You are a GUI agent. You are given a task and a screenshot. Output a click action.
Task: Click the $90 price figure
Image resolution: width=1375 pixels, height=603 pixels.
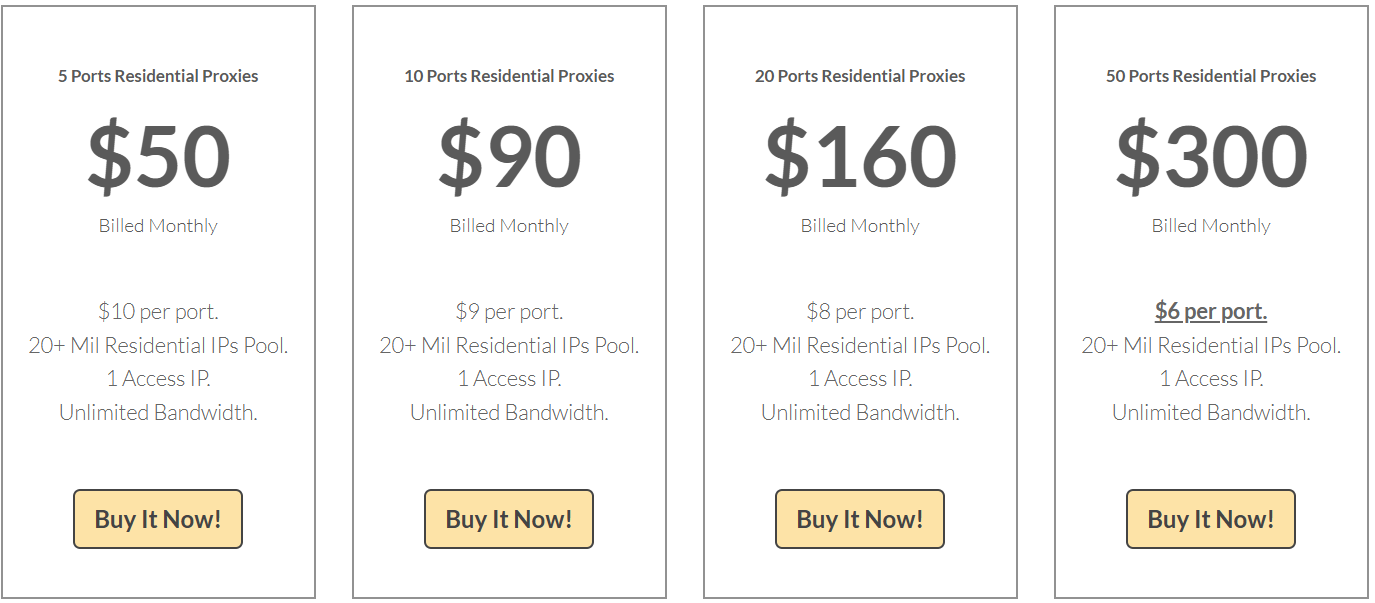509,156
